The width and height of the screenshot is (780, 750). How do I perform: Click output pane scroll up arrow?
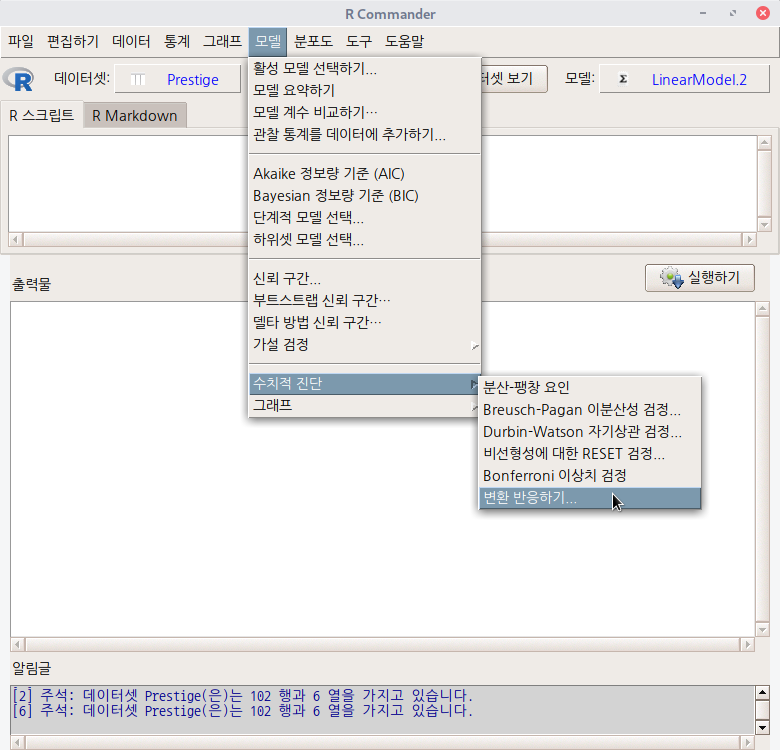click(x=762, y=309)
